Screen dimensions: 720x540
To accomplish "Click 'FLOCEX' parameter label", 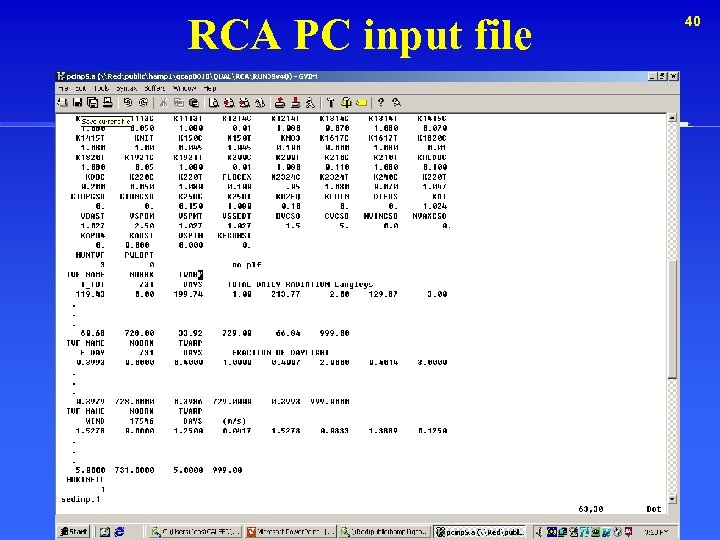I will point(236,177).
